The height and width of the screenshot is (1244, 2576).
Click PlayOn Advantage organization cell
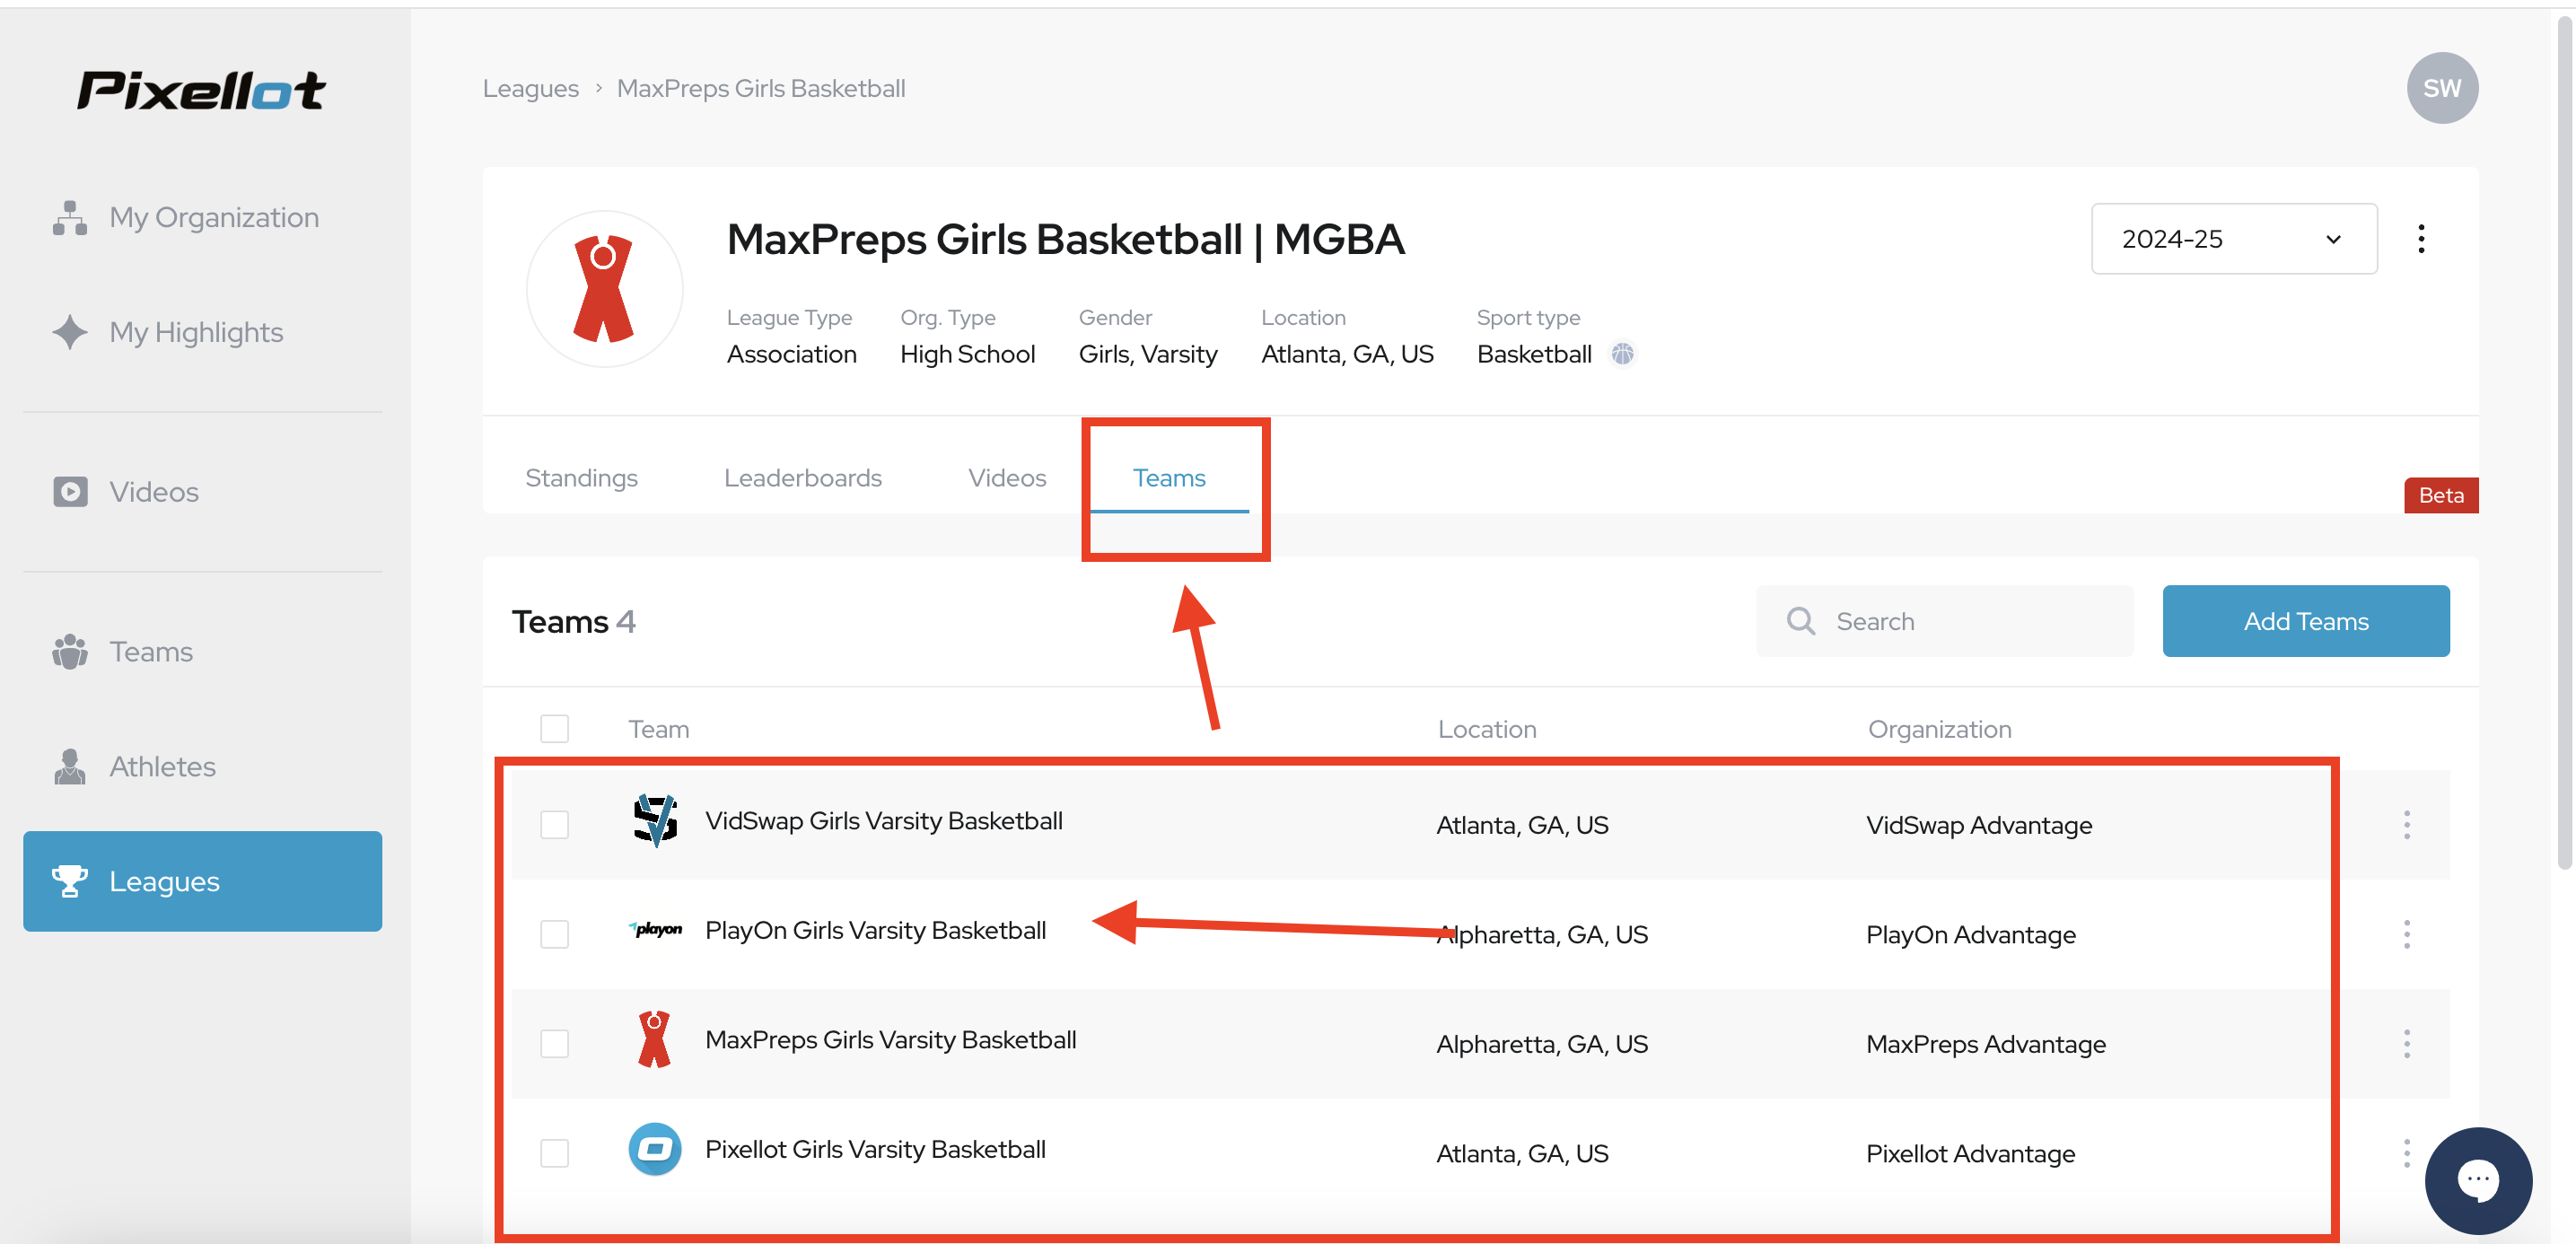[1970, 934]
